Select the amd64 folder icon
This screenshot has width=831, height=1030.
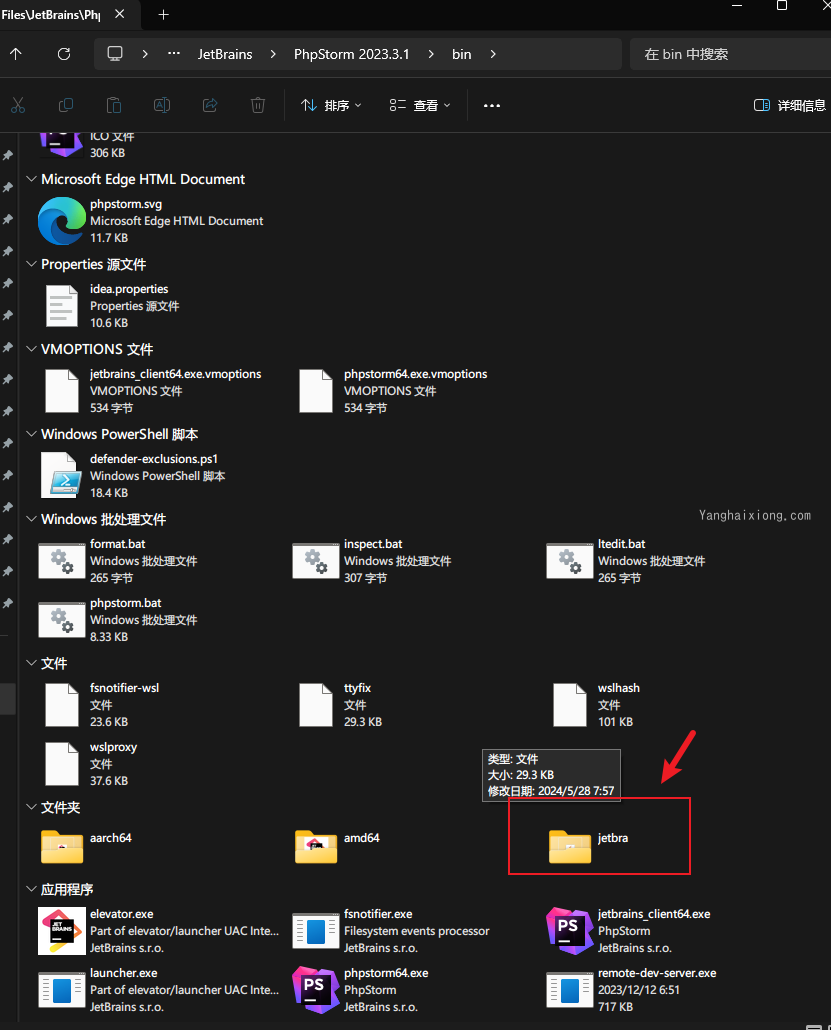pyautogui.click(x=316, y=846)
